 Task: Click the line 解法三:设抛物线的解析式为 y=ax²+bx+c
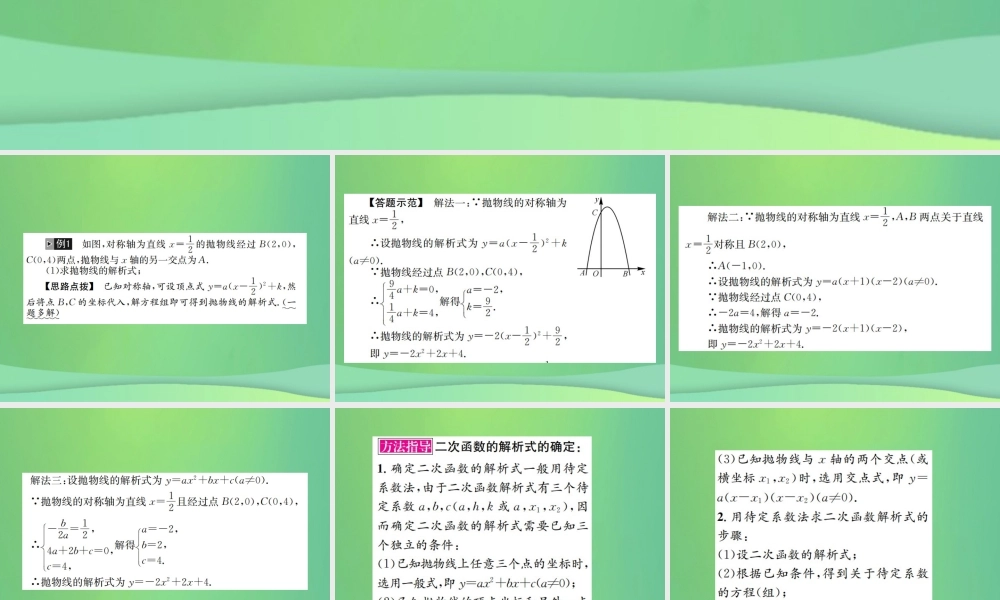(149, 480)
